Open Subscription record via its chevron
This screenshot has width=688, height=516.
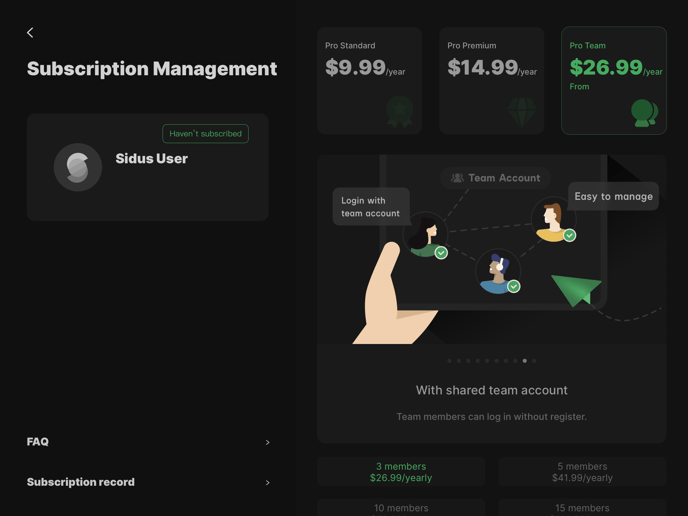tap(267, 483)
